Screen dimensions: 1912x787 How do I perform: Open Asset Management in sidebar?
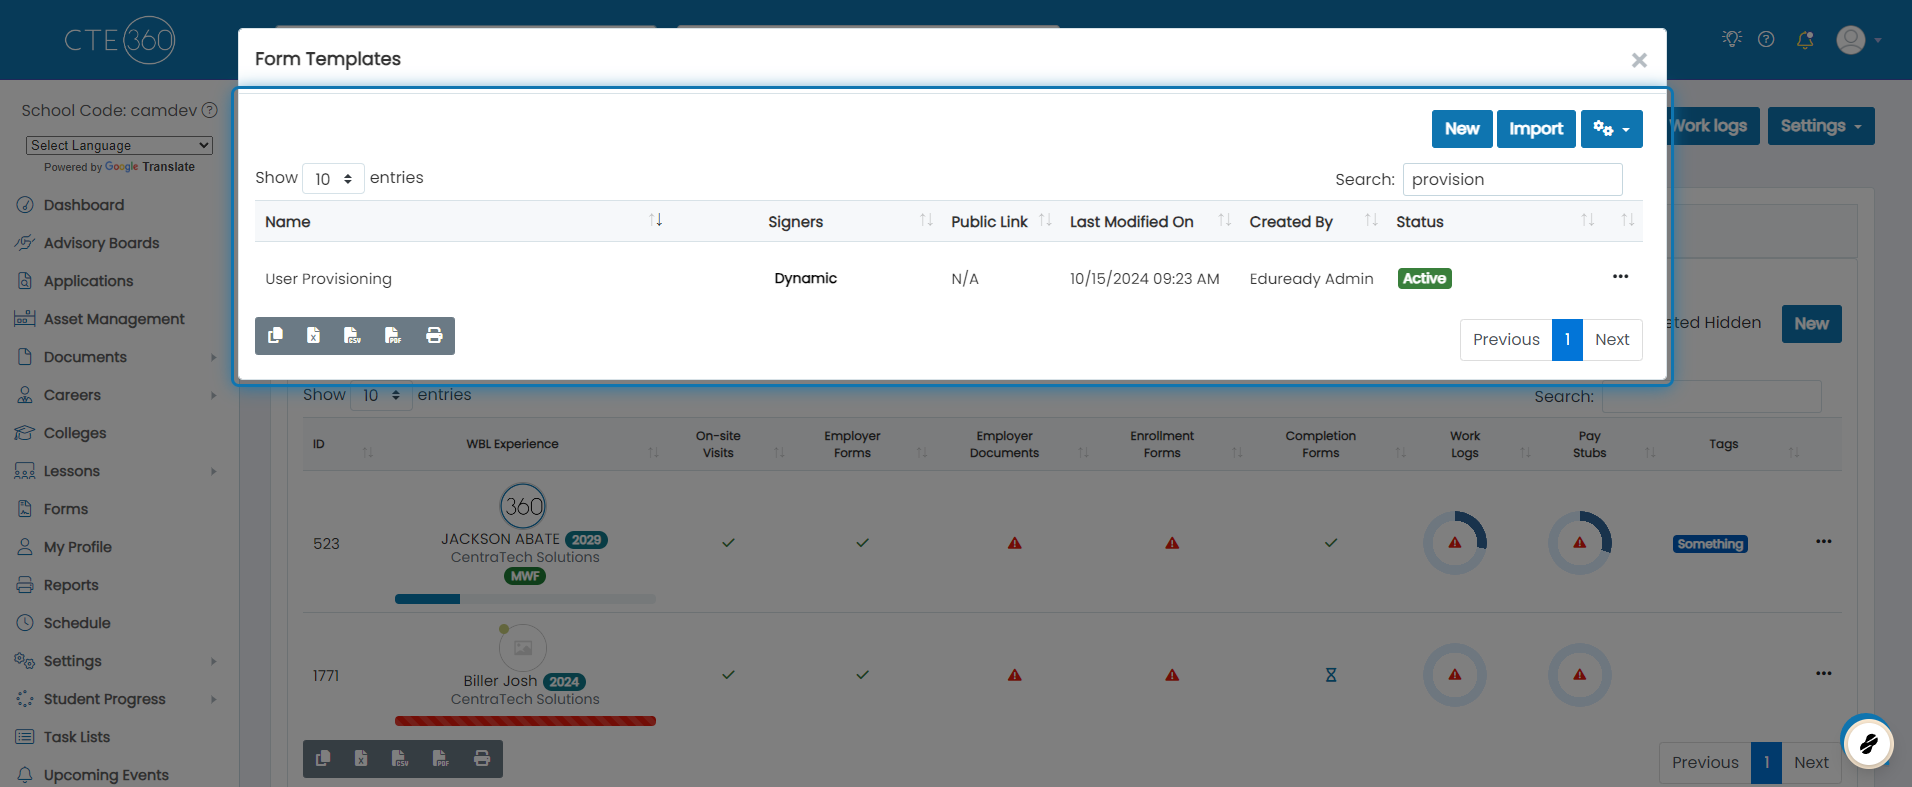114,319
